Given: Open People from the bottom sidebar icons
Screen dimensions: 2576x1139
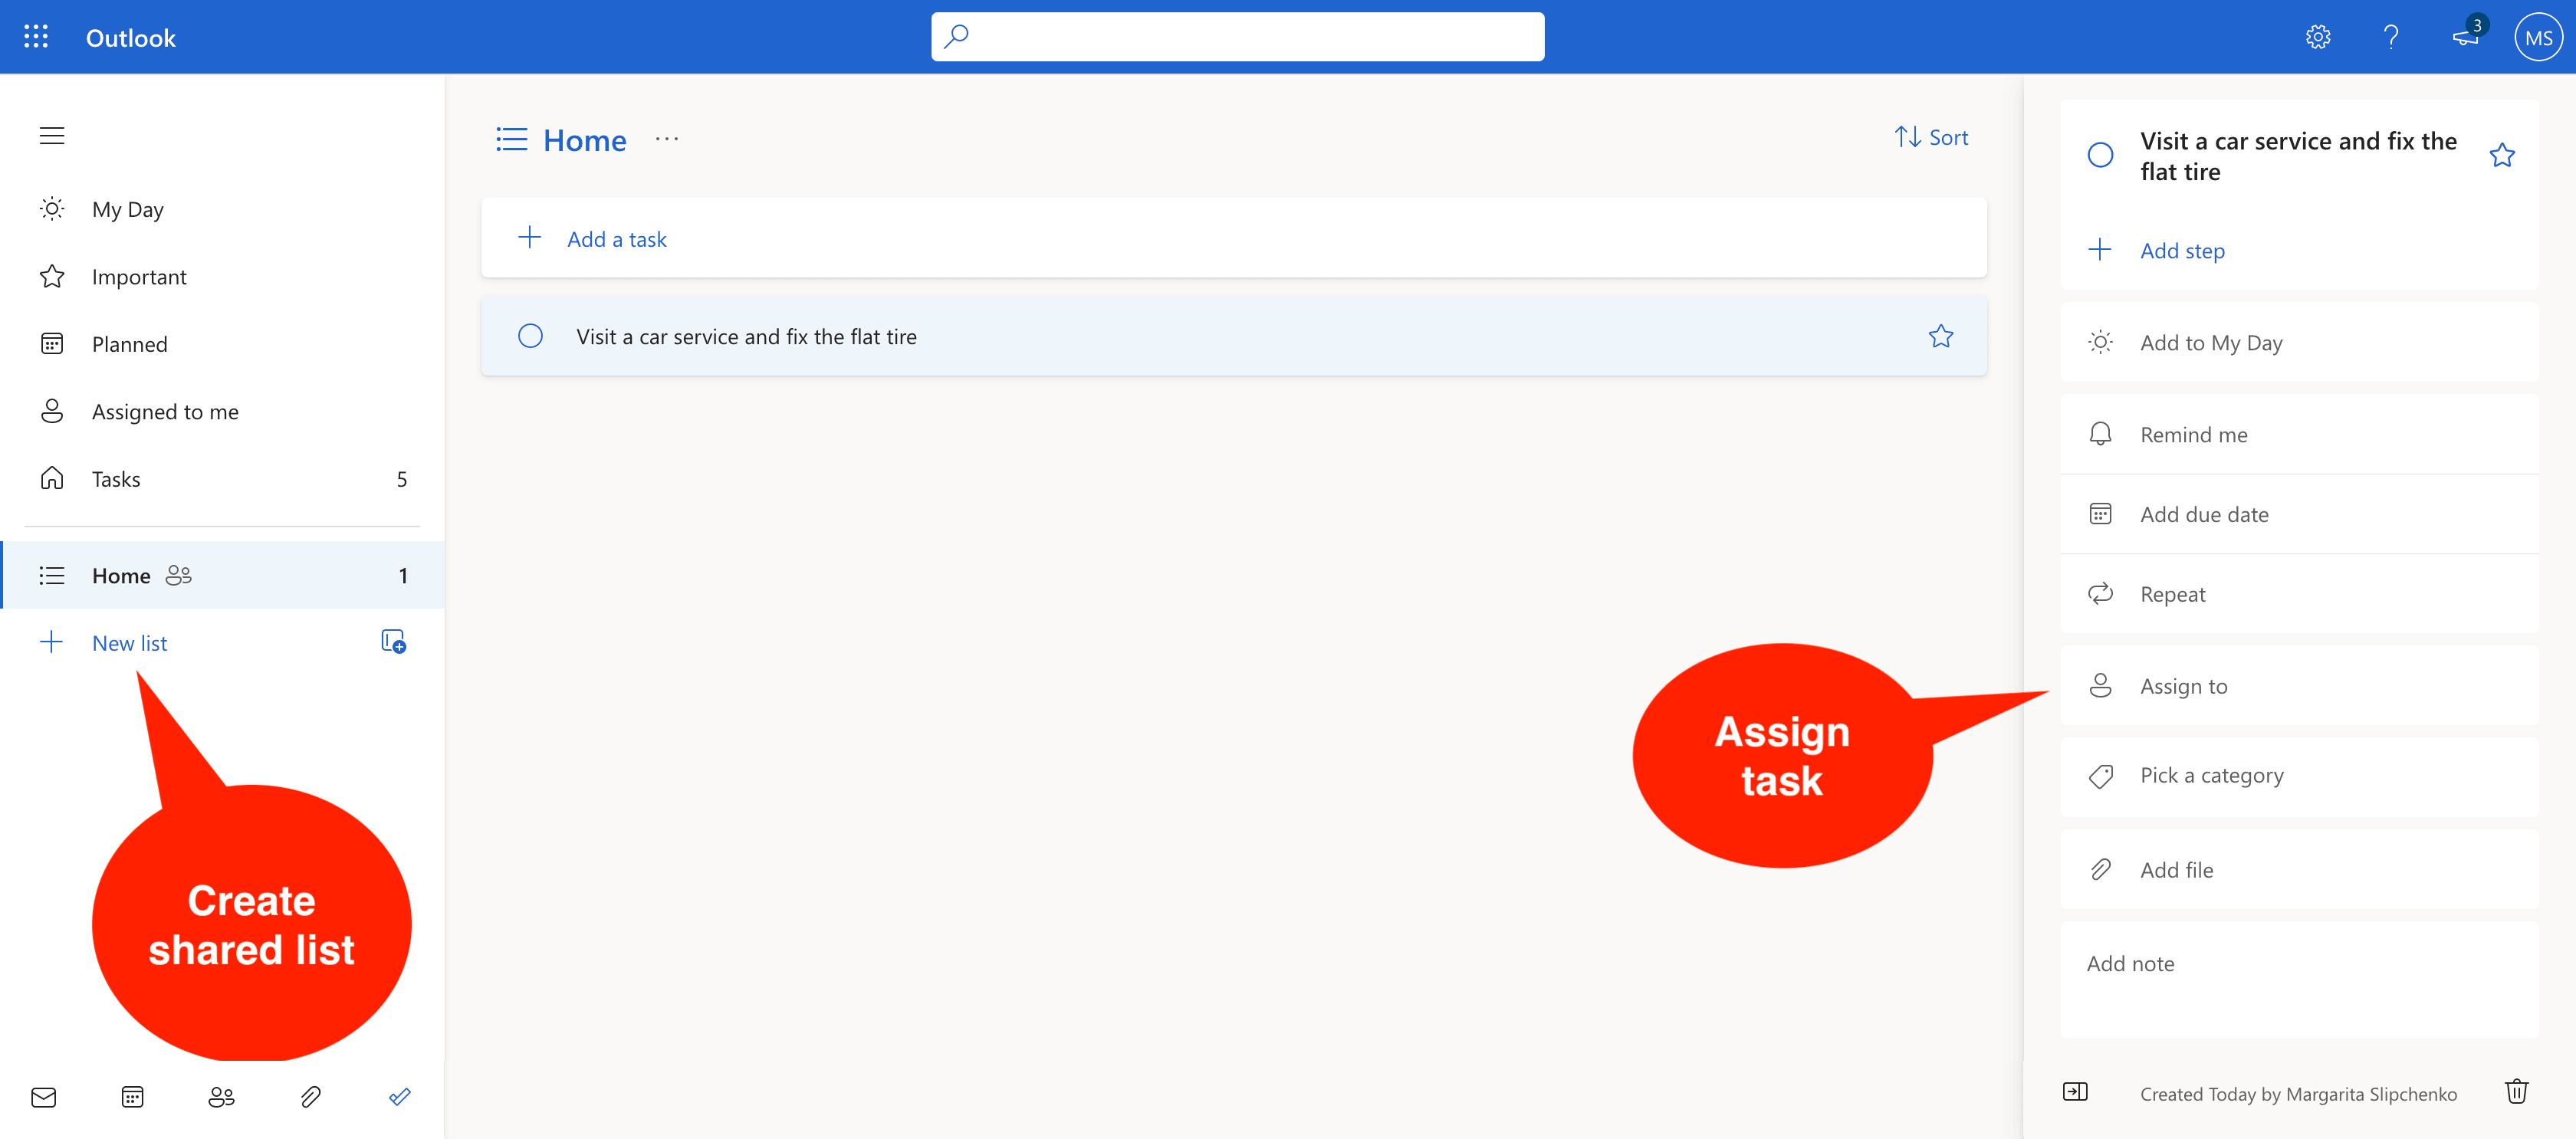Looking at the screenshot, I should [222, 1096].
